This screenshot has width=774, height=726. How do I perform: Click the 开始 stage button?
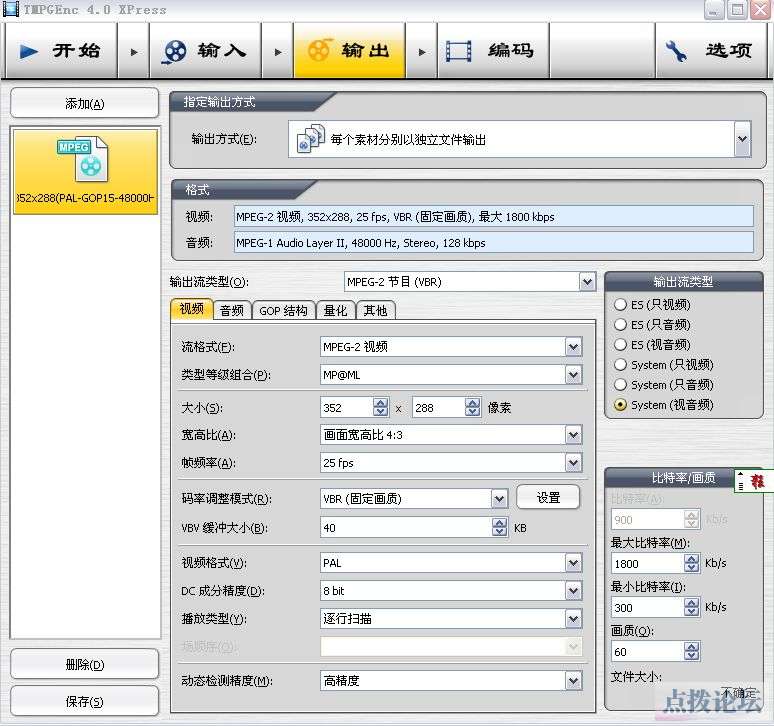click(61, 51)
